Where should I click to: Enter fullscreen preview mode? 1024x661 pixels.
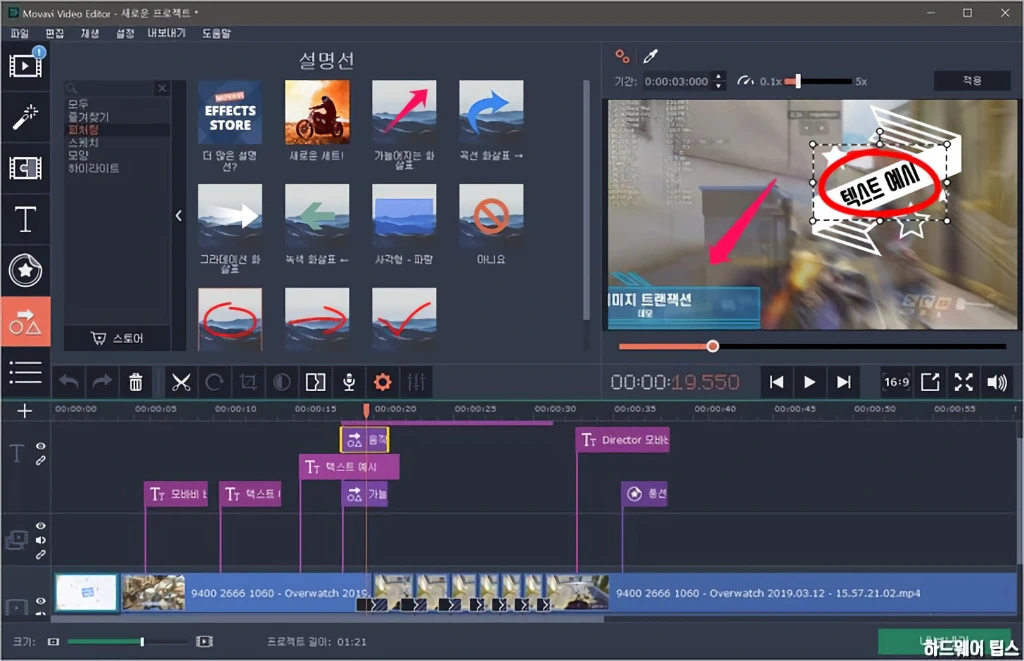pos(964,382)
